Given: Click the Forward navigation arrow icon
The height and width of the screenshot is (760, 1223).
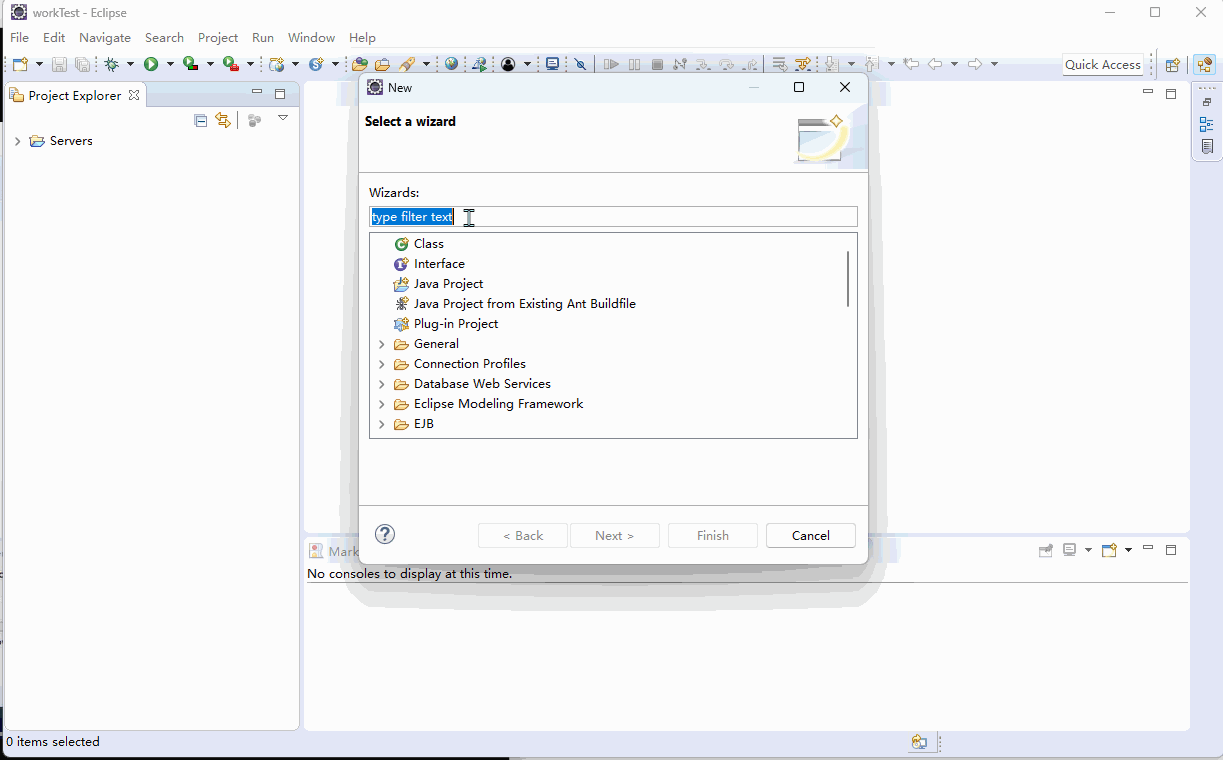Looking at the screenshot, I should coord(975,64).
